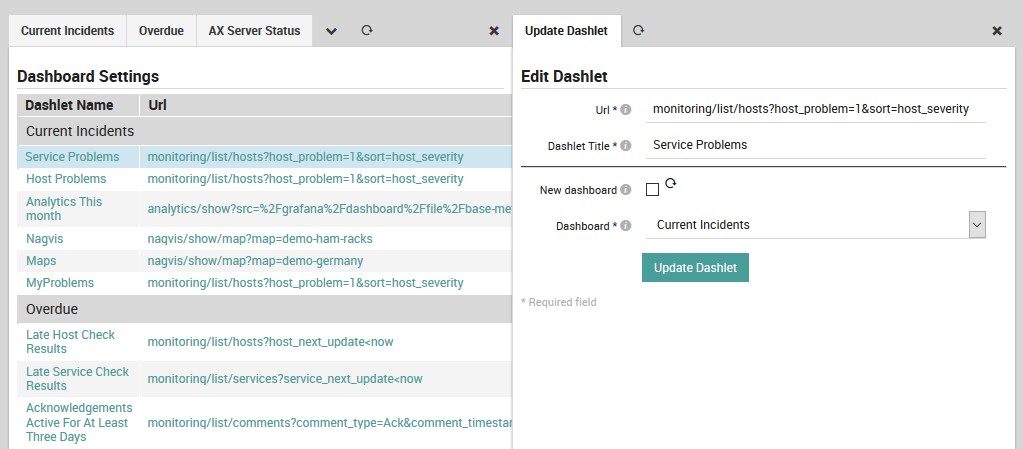Click refresh icon beside AX Server Status tab
The width and height of the screenshot is (1023, 449).
(x=367, y=31)
